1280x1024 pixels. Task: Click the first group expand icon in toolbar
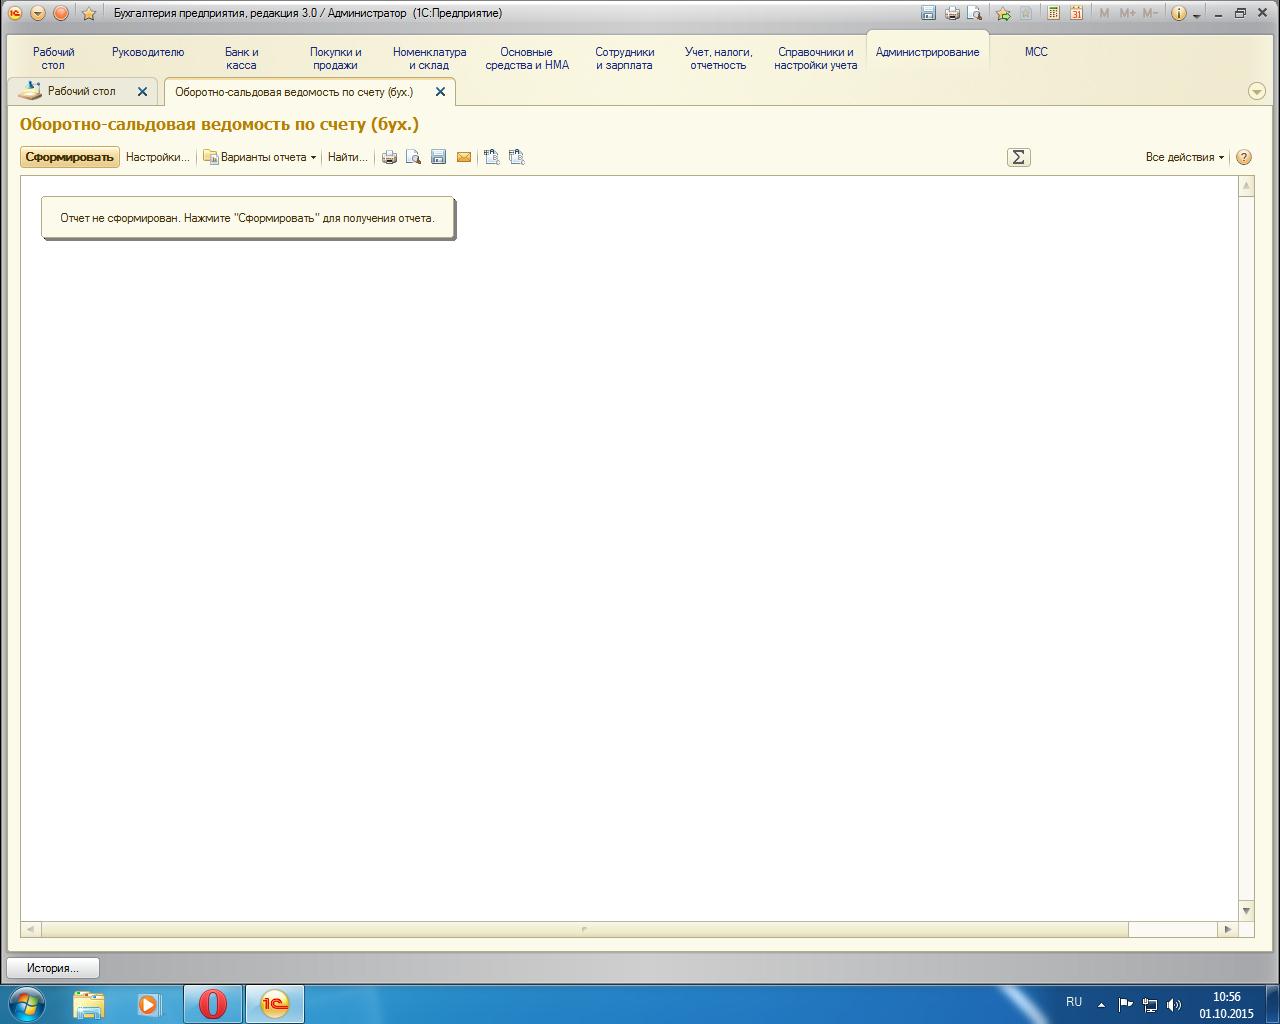tap(491, 157)
